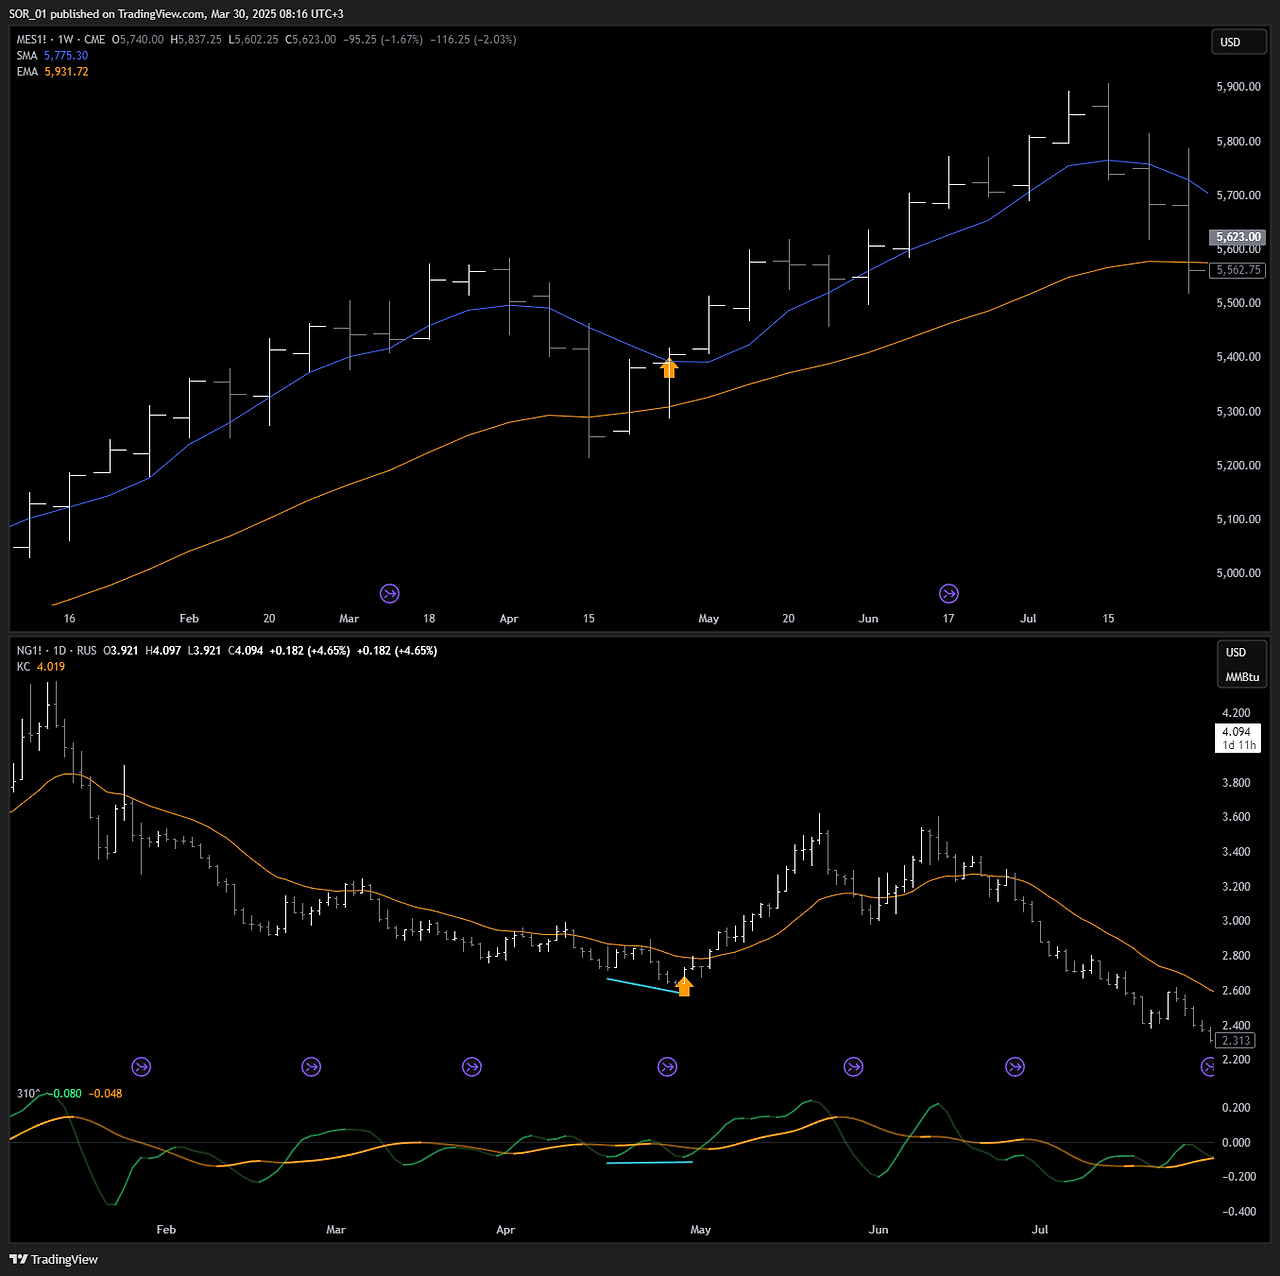Click the Jul label on the NG1! time axis
Screen dimensions: 1280x1276
1040,1230
